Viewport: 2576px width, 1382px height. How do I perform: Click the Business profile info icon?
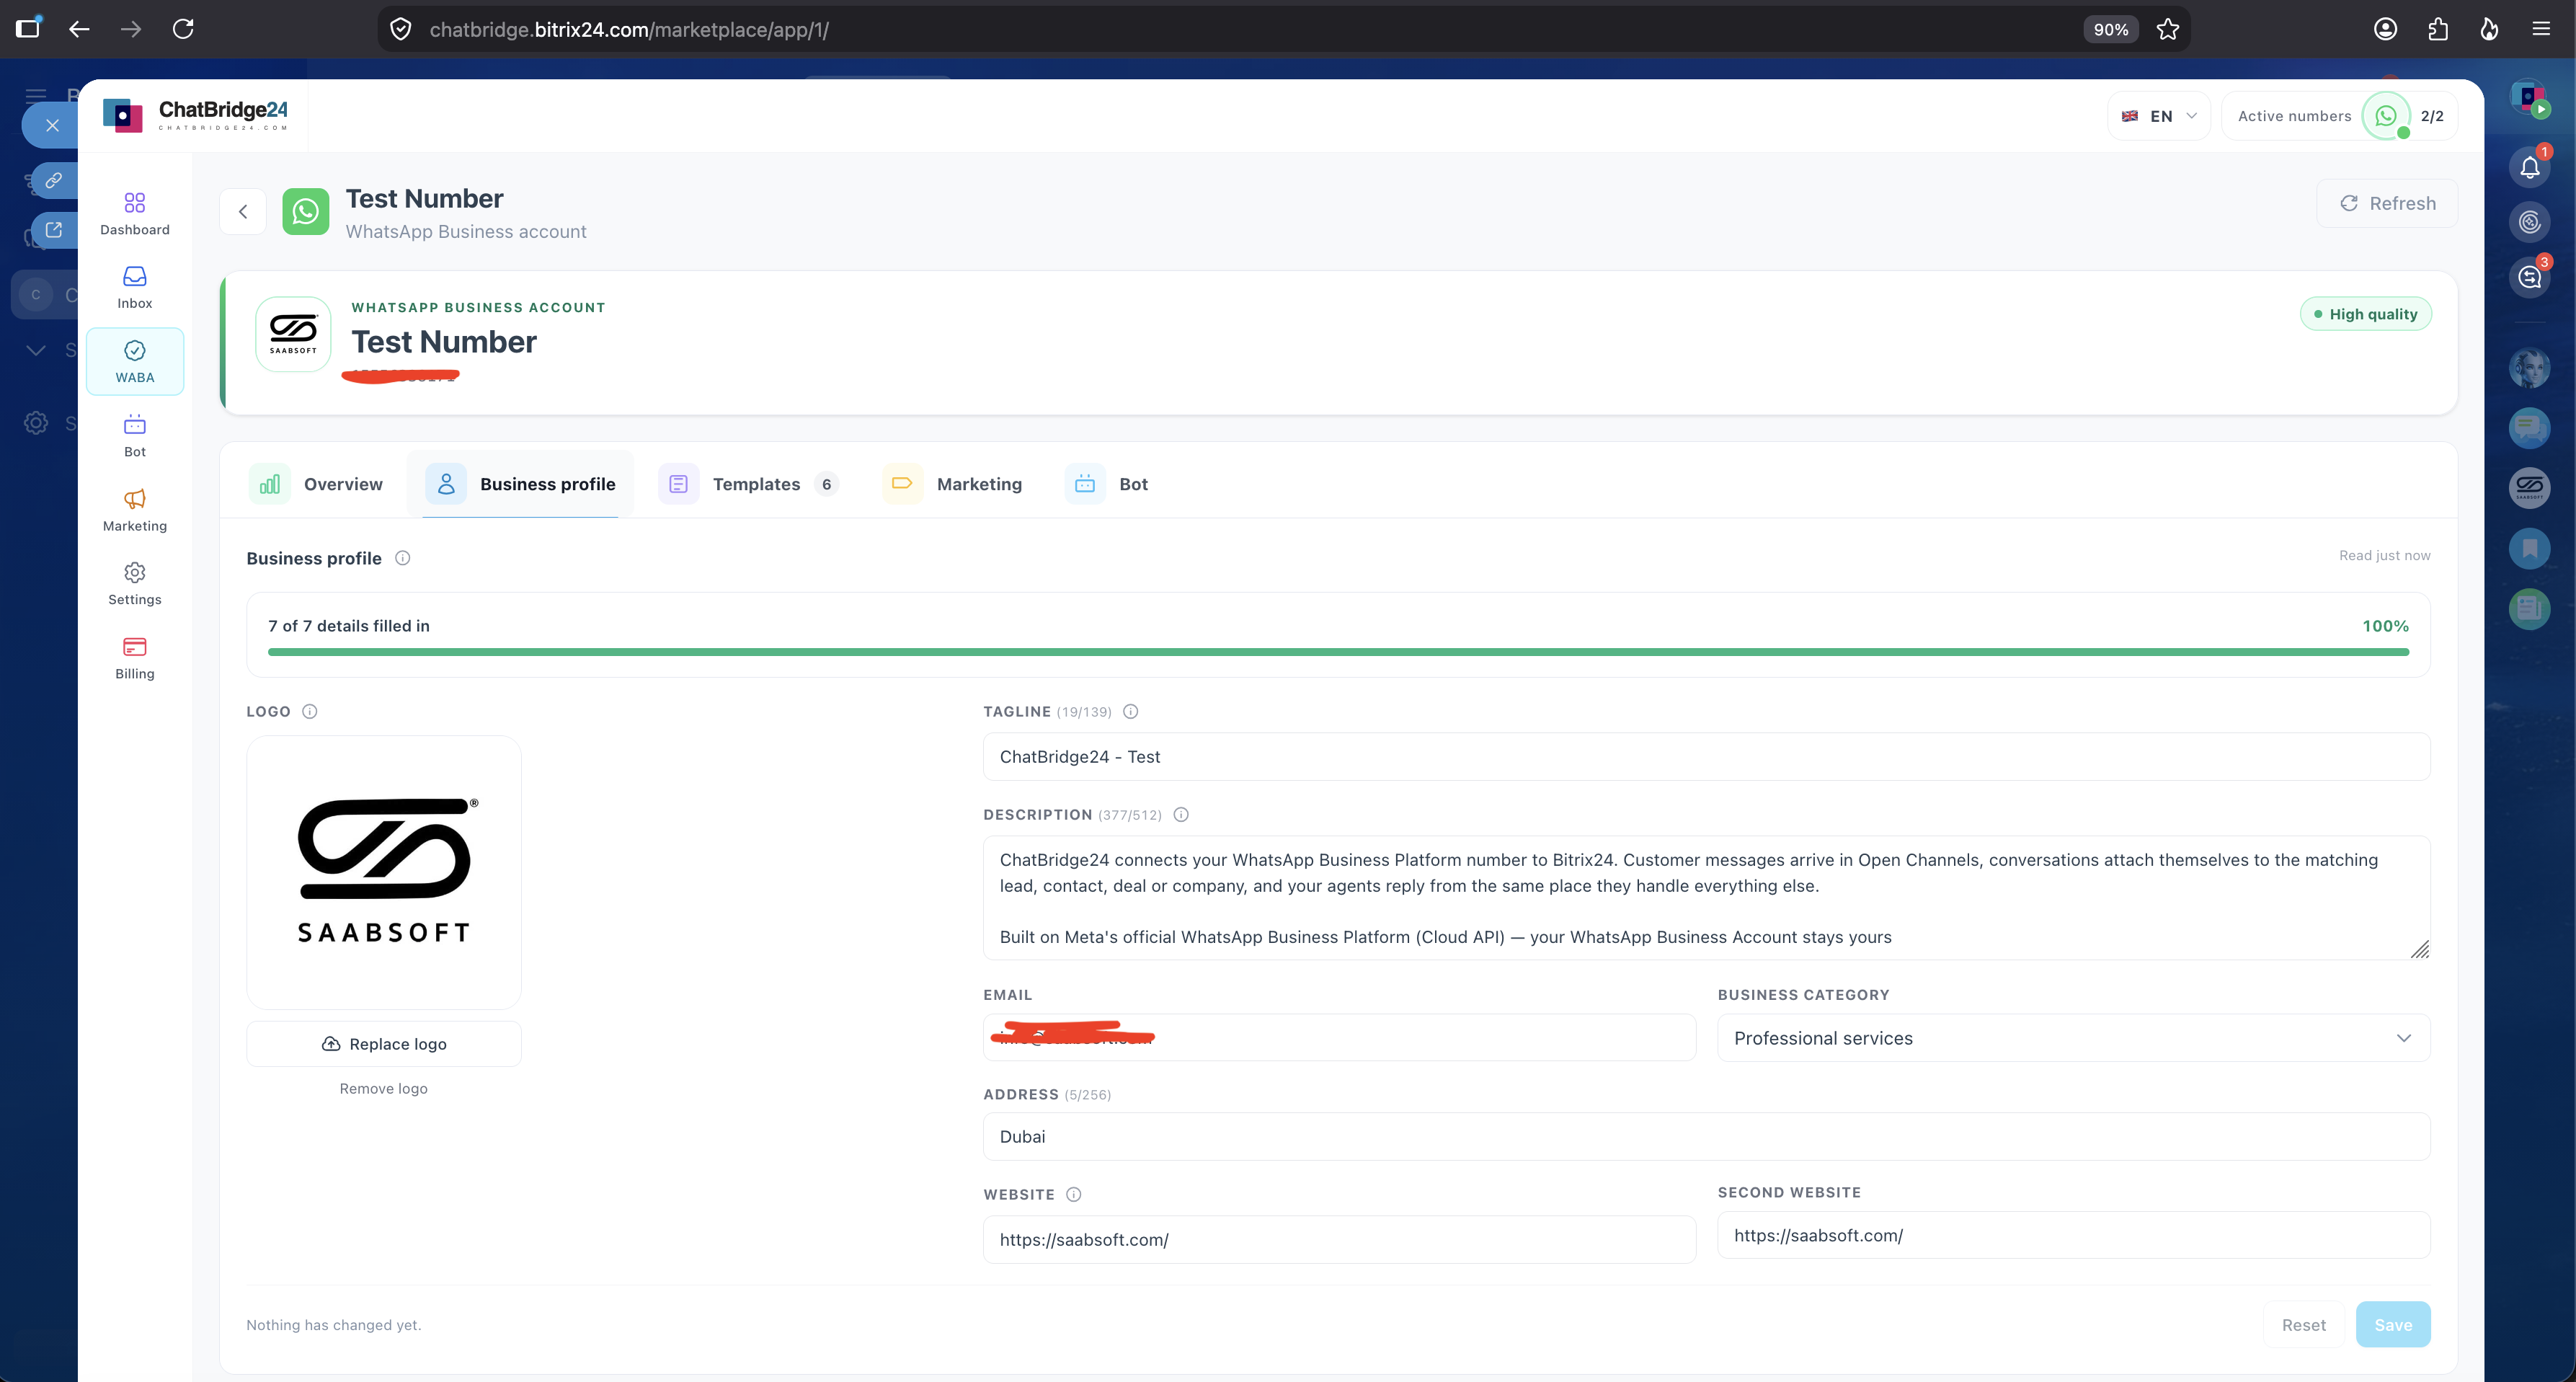point(402,558)
